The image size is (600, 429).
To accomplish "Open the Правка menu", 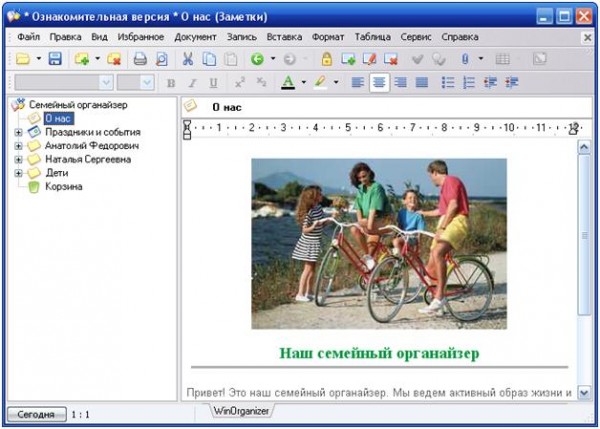I will coord(65,37).
